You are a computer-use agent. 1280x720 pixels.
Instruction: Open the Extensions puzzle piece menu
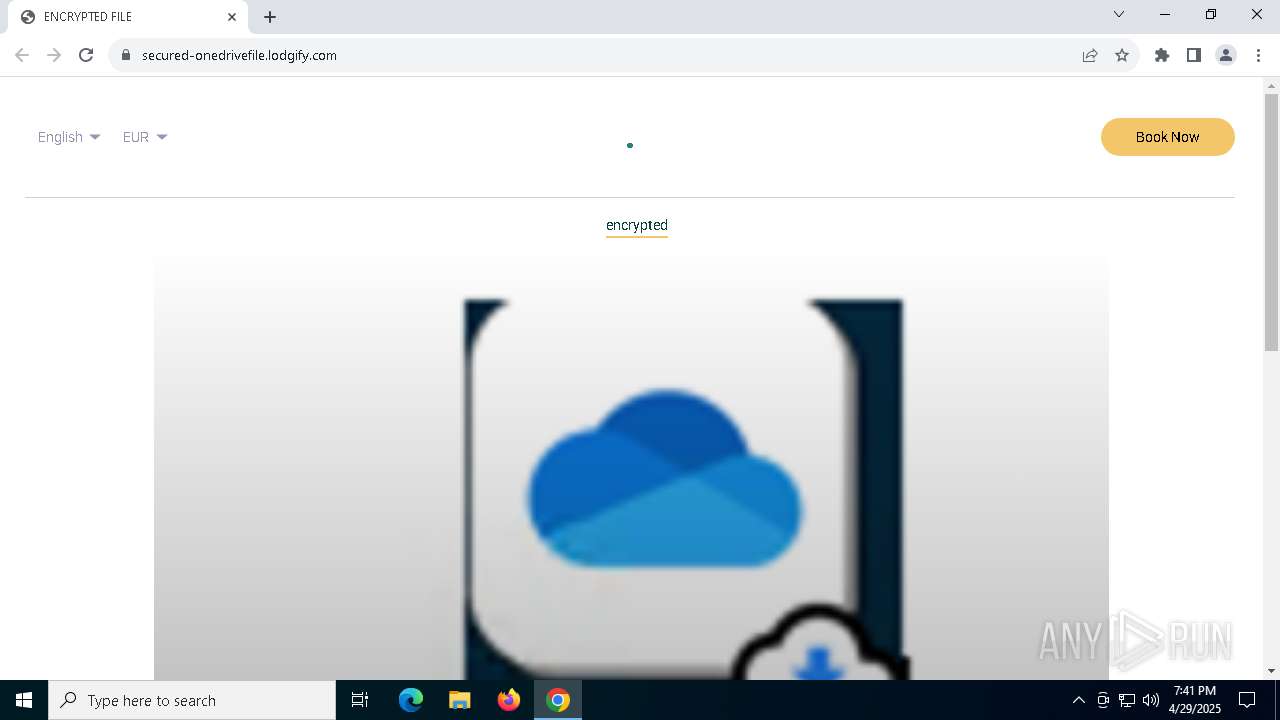point(1162,55)
